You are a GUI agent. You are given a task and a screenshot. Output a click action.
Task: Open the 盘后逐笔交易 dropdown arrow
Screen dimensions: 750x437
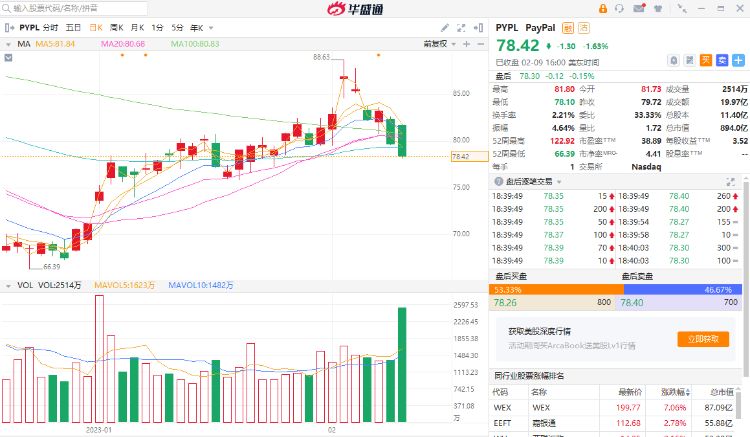click(x=559, y=182)
